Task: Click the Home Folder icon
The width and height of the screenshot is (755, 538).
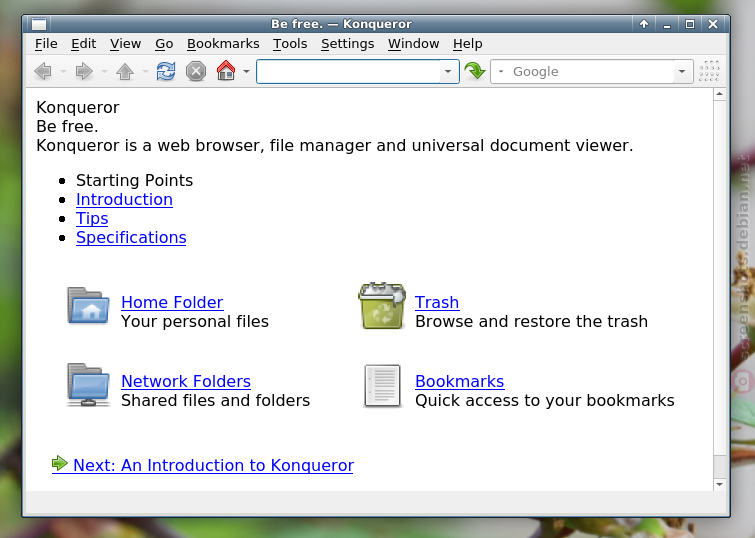Action: pyautogui.click(x=88, y=305)
